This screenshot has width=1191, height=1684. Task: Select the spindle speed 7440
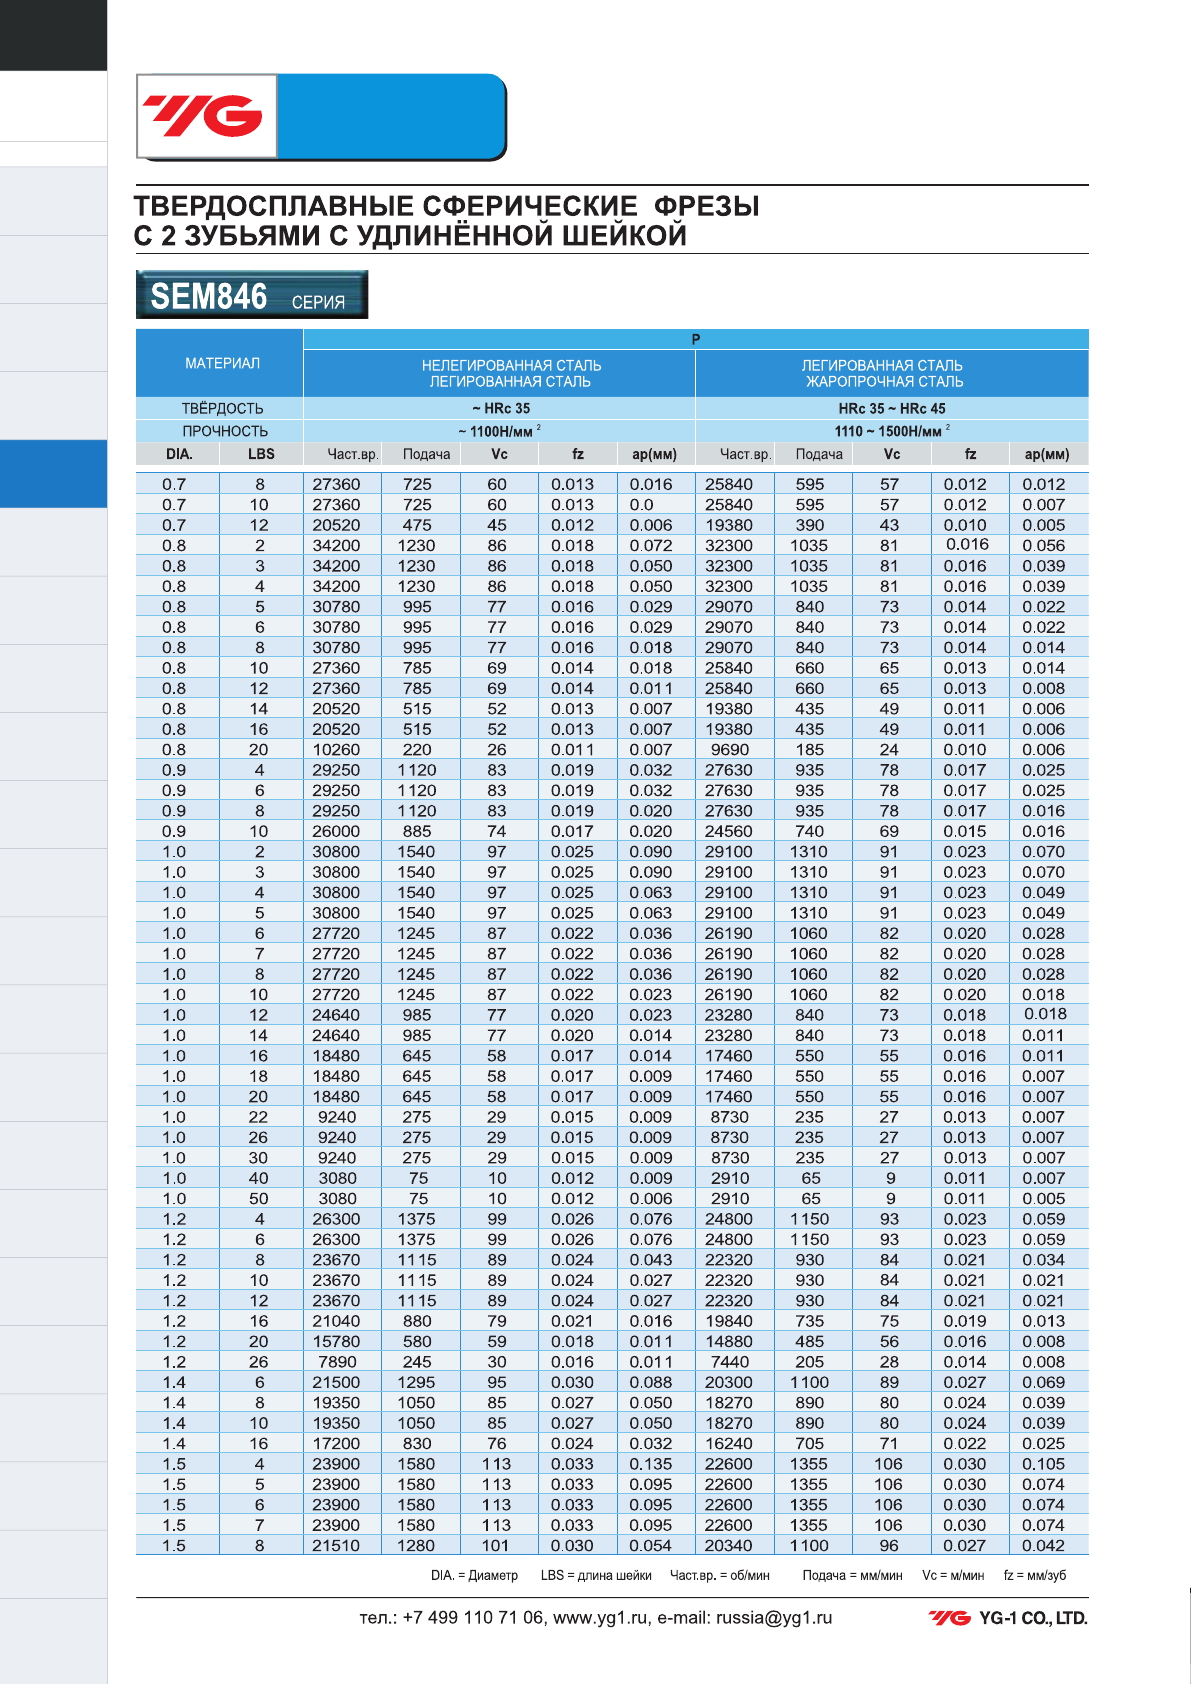click(x=730, y=1362)
